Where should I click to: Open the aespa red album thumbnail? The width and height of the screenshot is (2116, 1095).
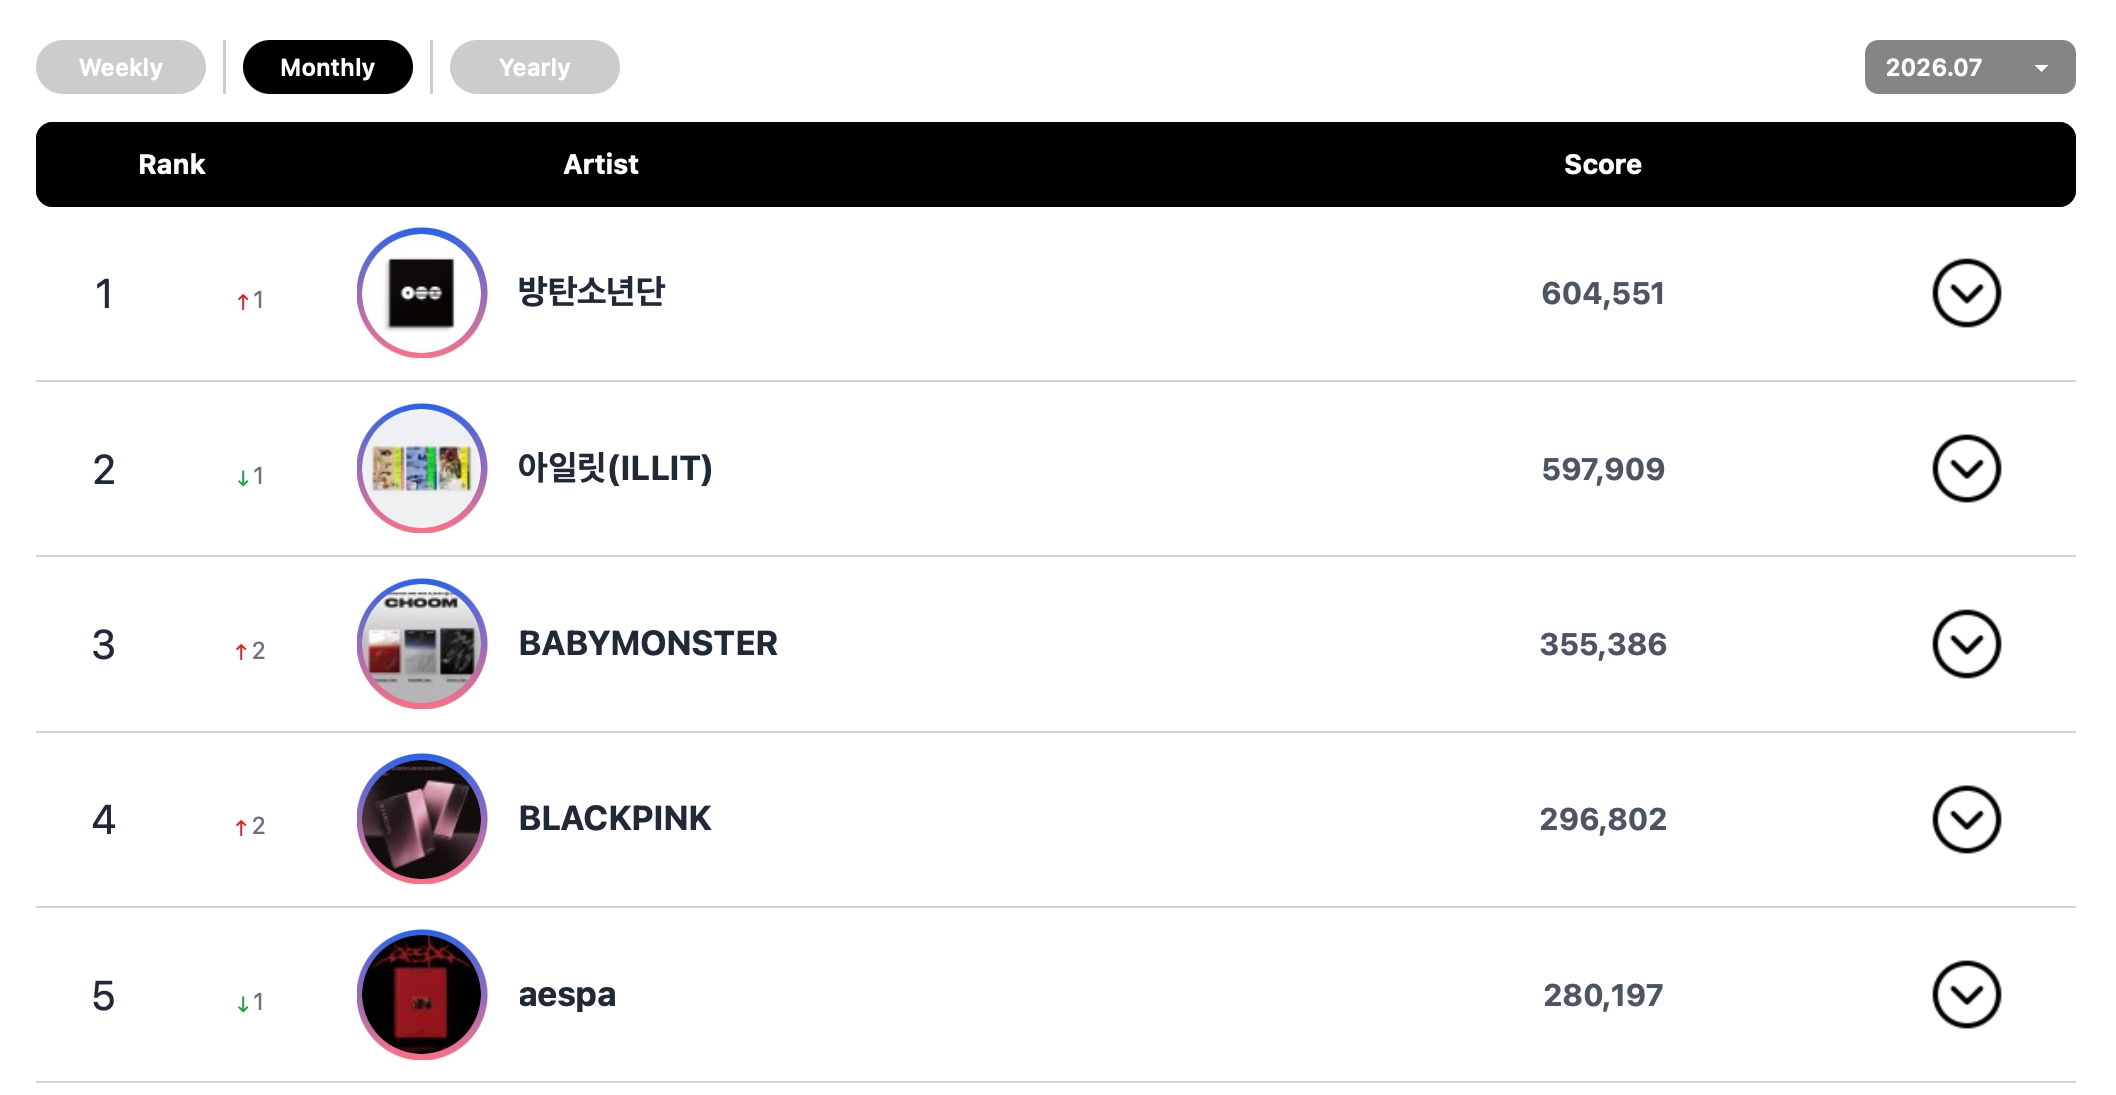(422, 995)
